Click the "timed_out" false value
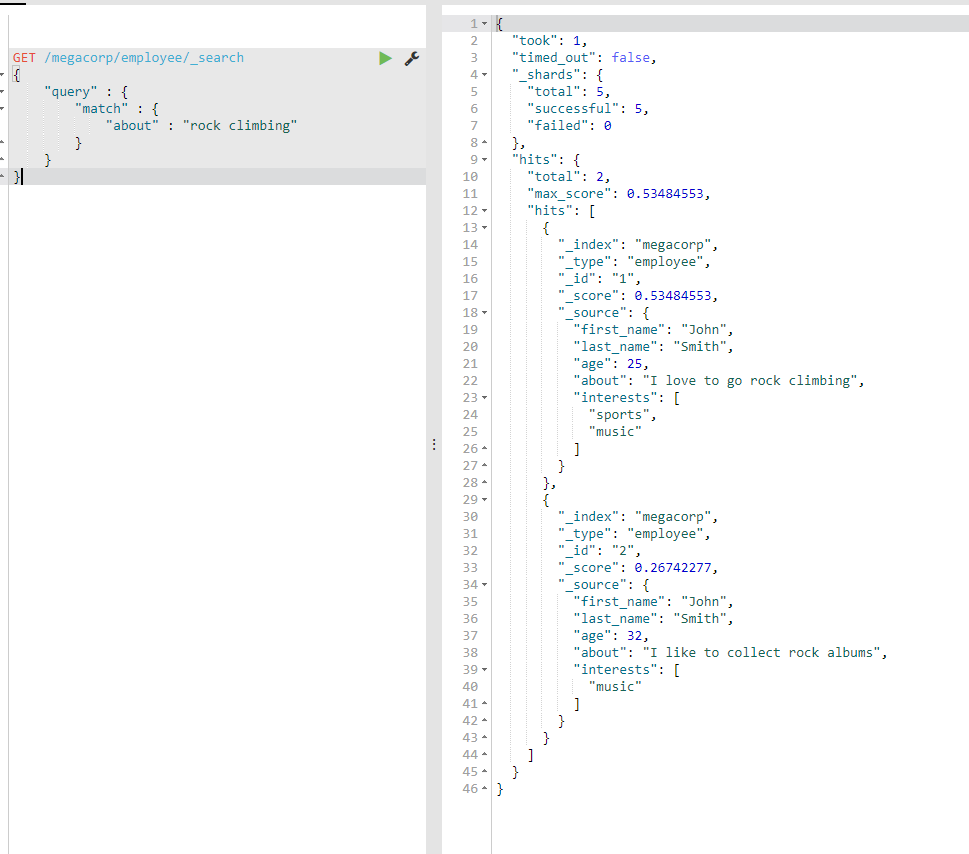 pos(630,57)
